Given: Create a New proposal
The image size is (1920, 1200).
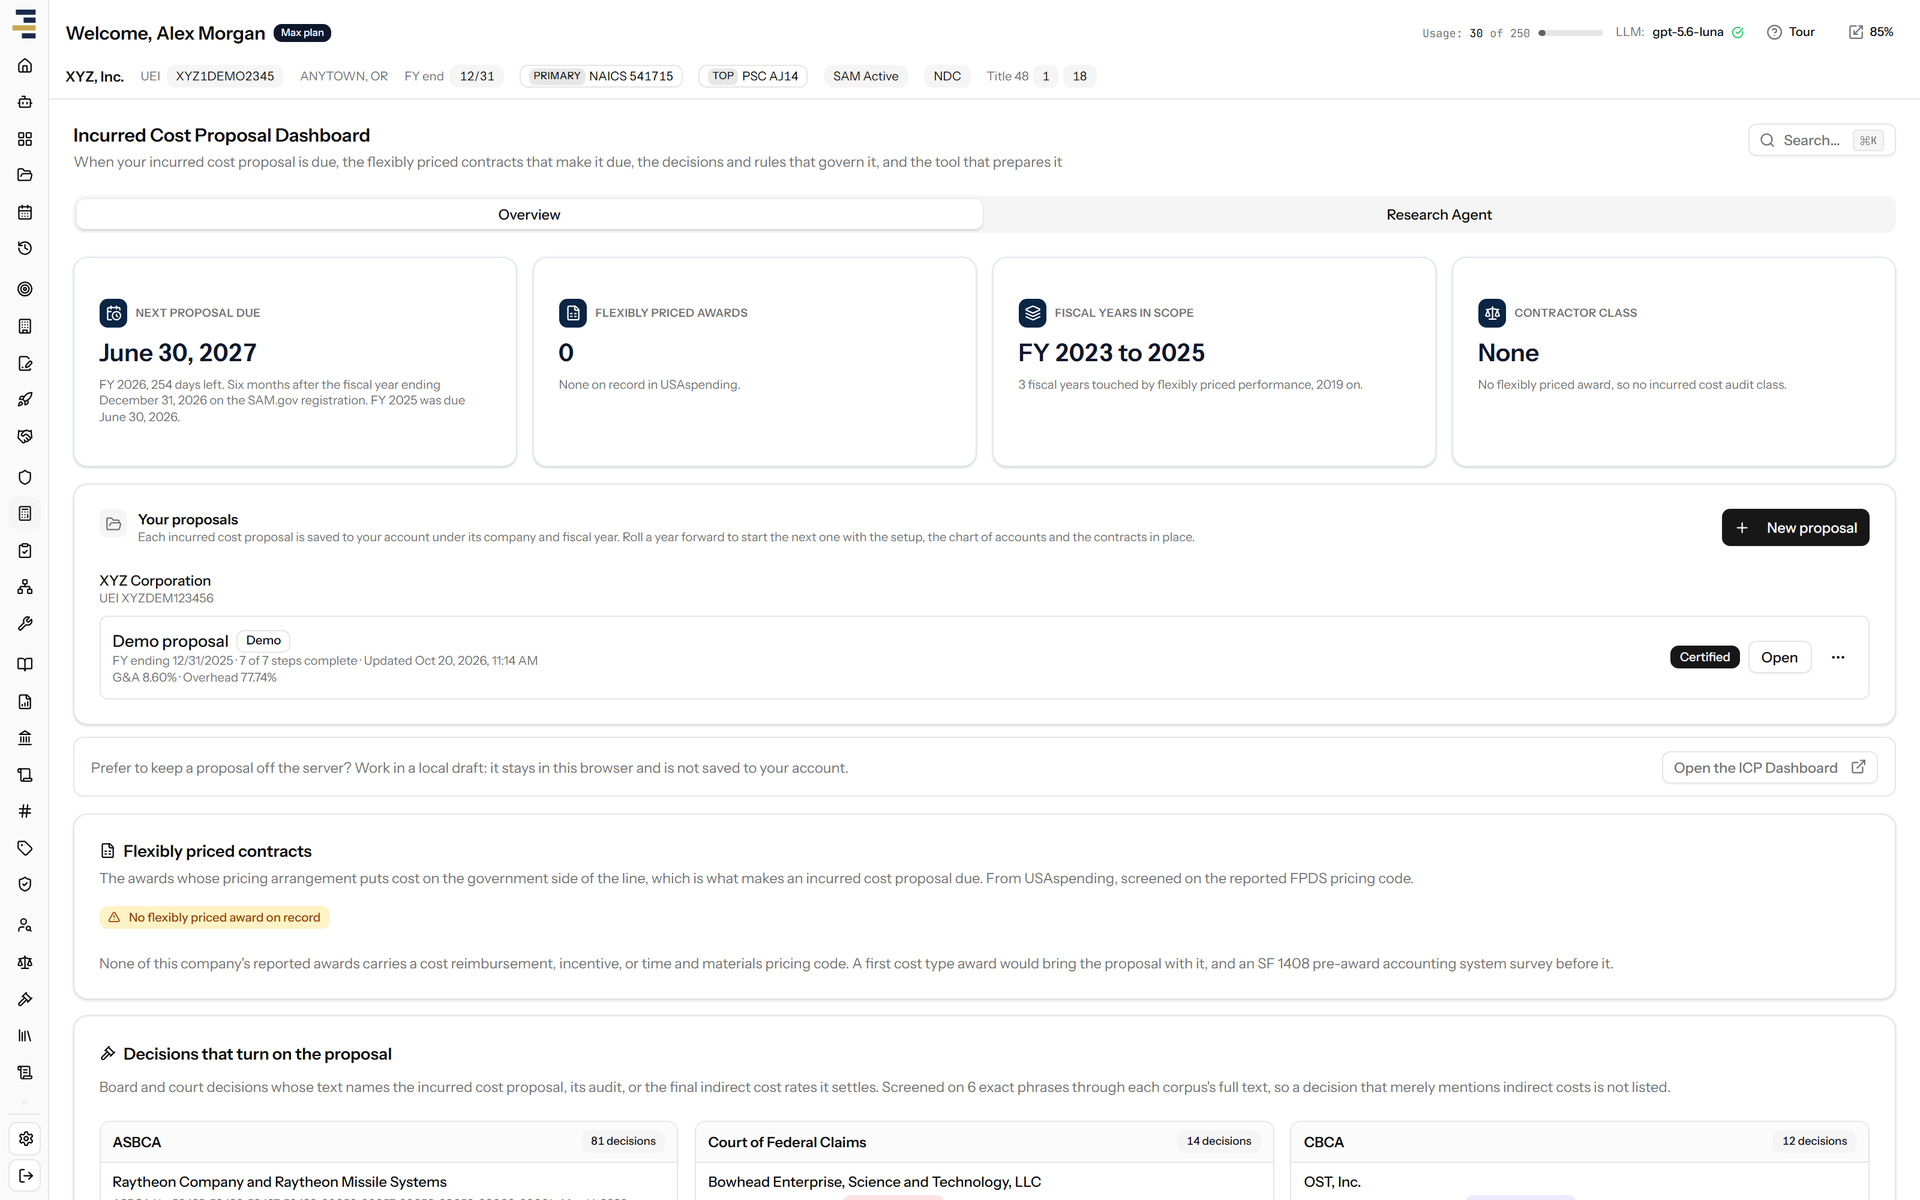Looking at the screenshot, I should 1795,527.
